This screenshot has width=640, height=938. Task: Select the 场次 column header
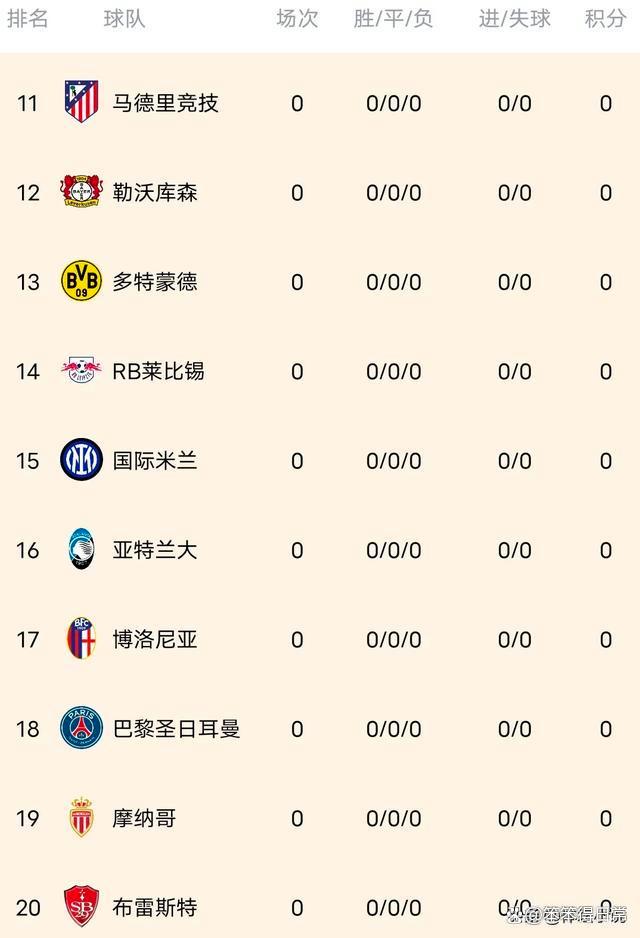click(297, 19)
